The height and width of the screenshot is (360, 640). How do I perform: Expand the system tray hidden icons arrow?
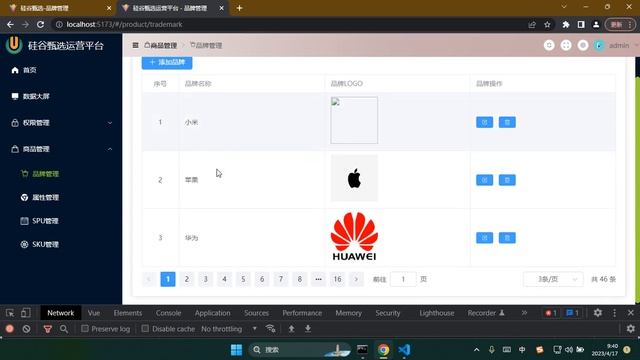click(476, 350)
